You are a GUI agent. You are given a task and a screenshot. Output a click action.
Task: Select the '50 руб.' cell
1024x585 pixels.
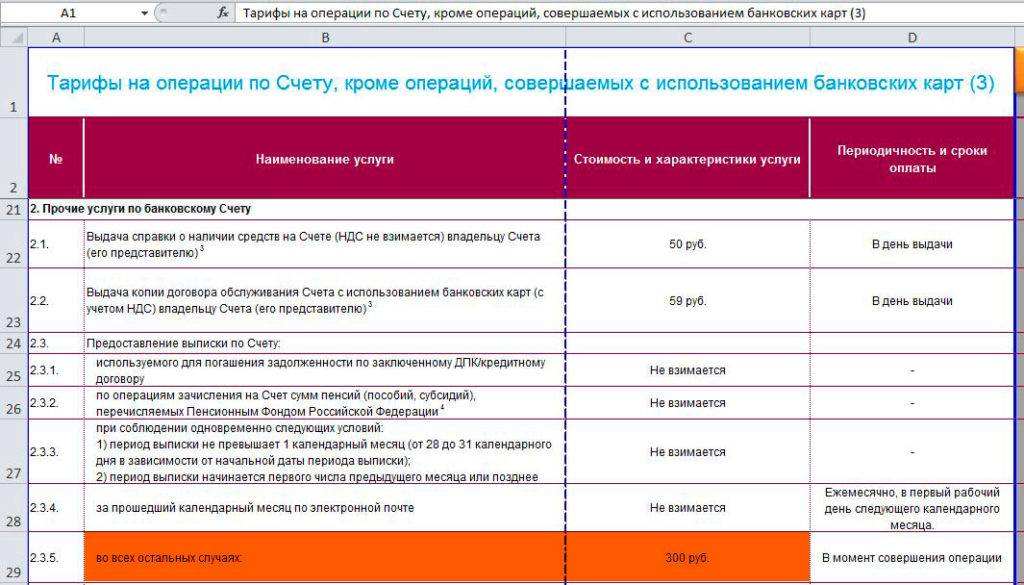pos(687,245)
